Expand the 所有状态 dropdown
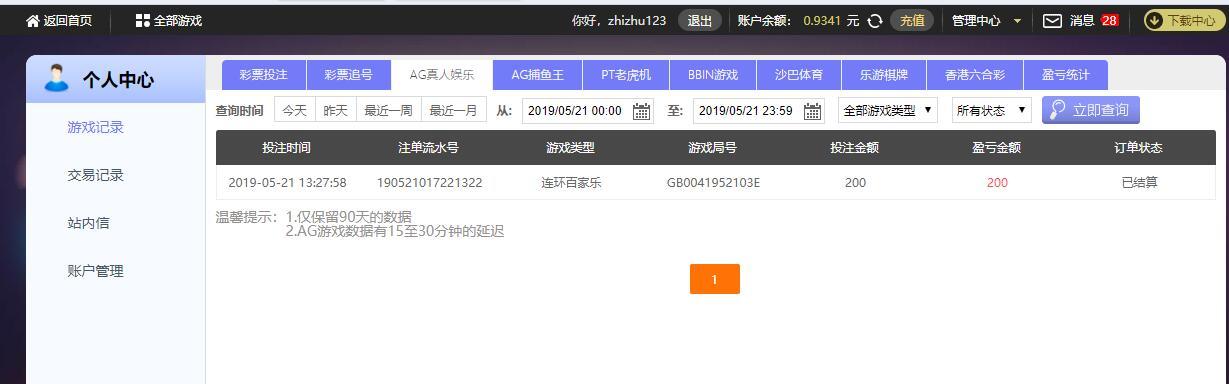The height and width of the screenshot is (384, 1229). pyautogui.click(x=991, y=110)
